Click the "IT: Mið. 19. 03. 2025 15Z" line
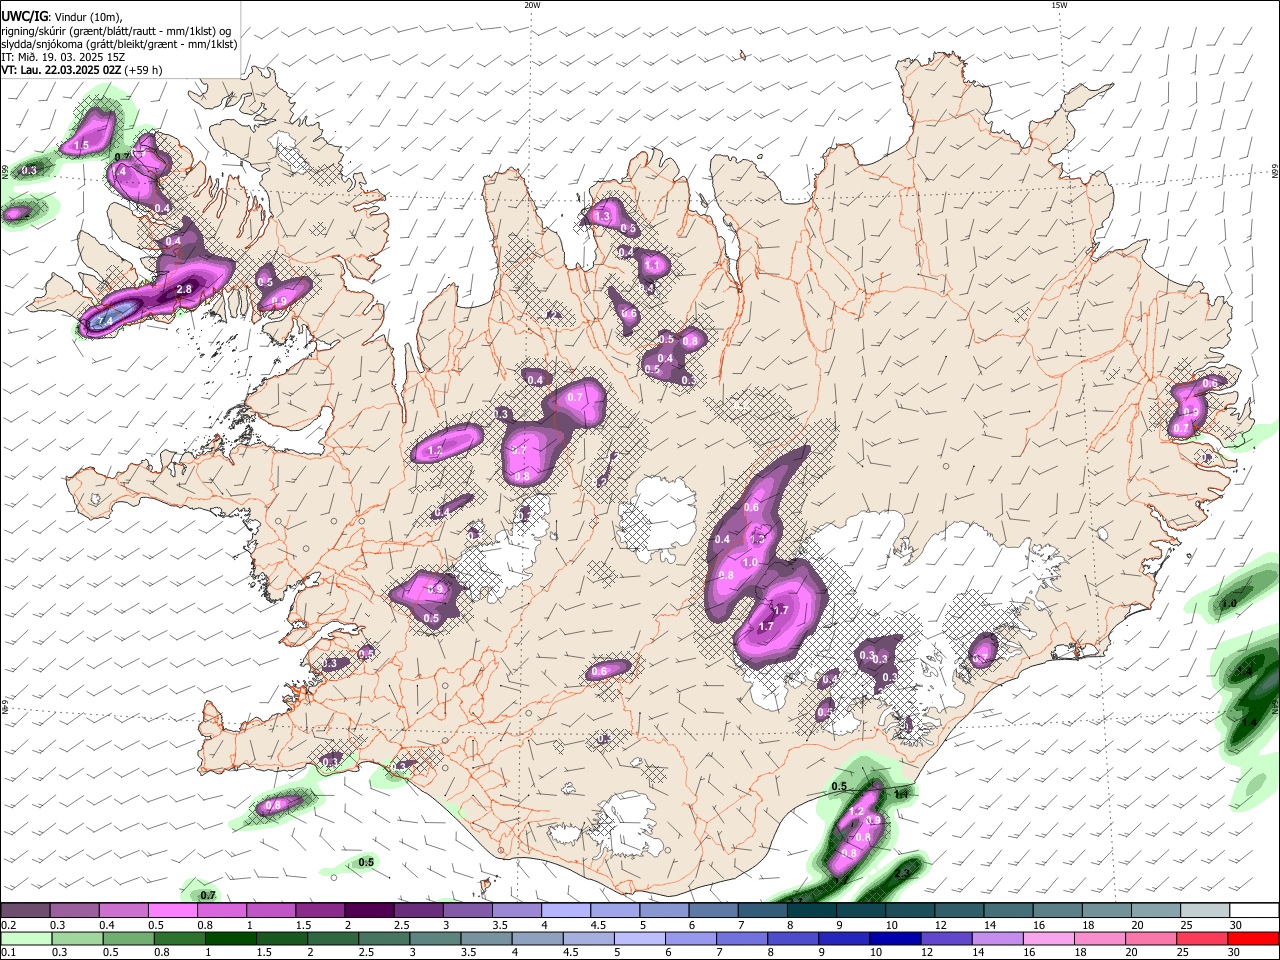The height and width of the screenshot is (960, 1280). pos(63,57)
